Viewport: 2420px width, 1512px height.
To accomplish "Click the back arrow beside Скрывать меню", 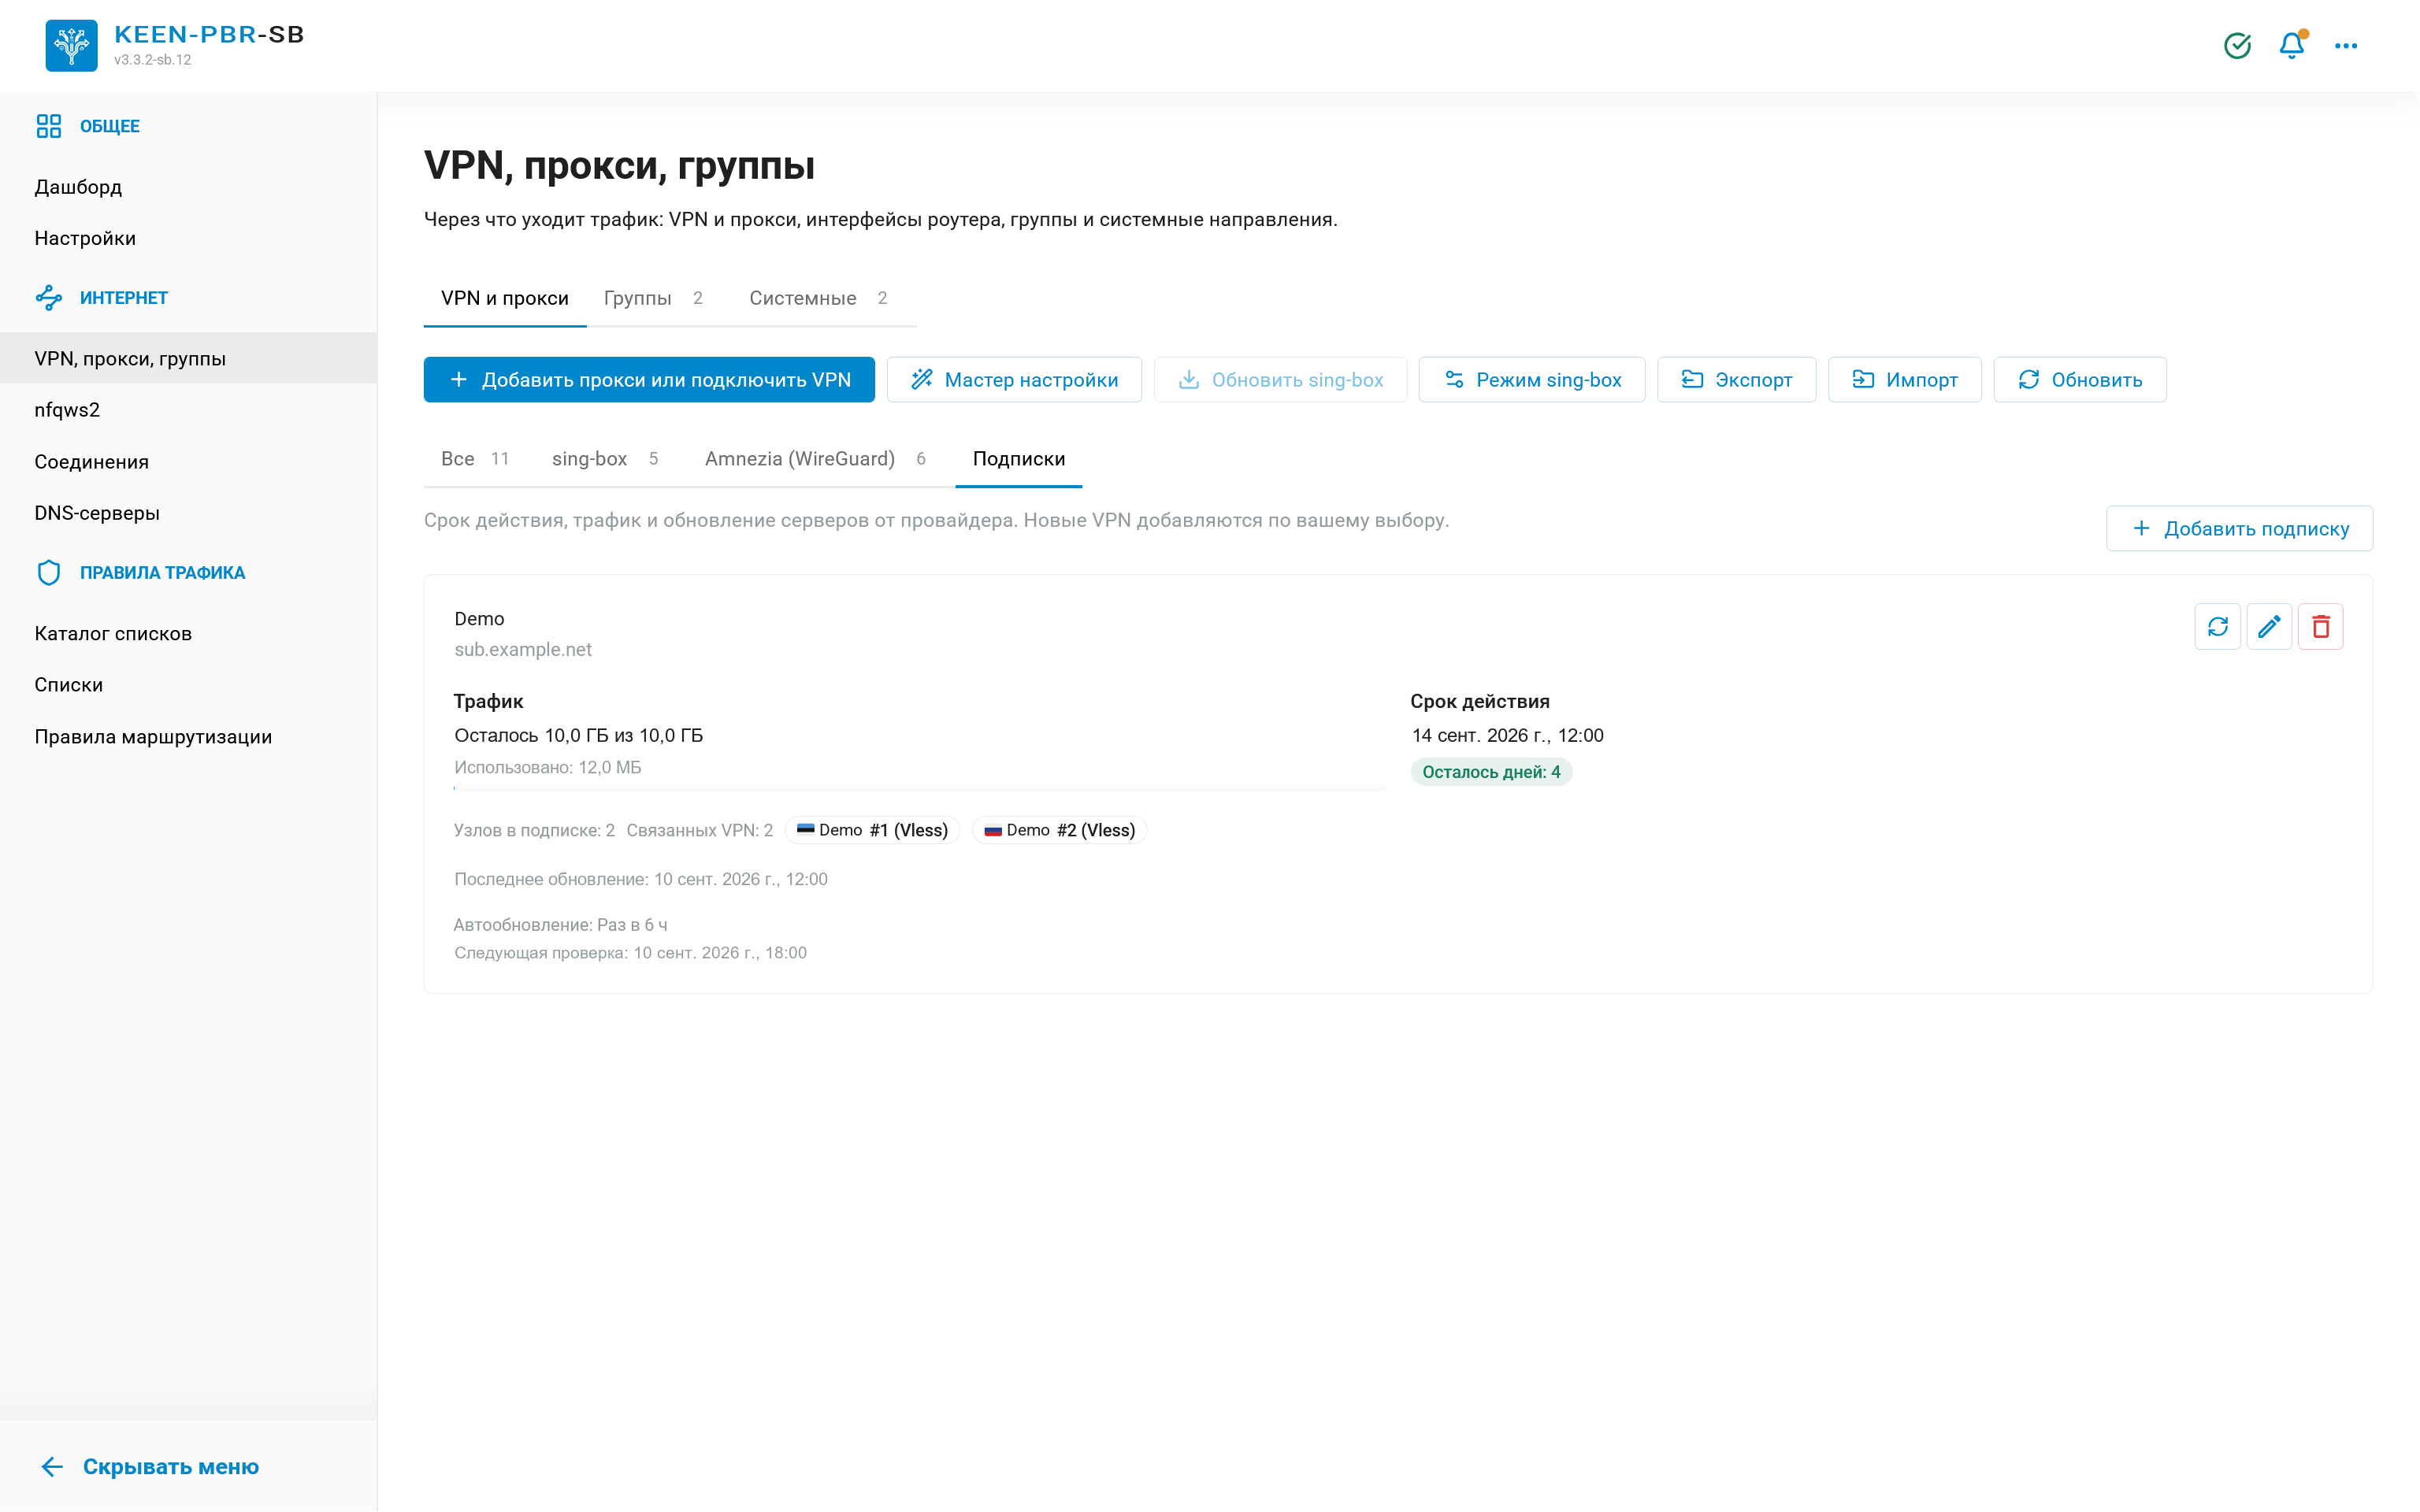I will click(x=52, y=1467).
